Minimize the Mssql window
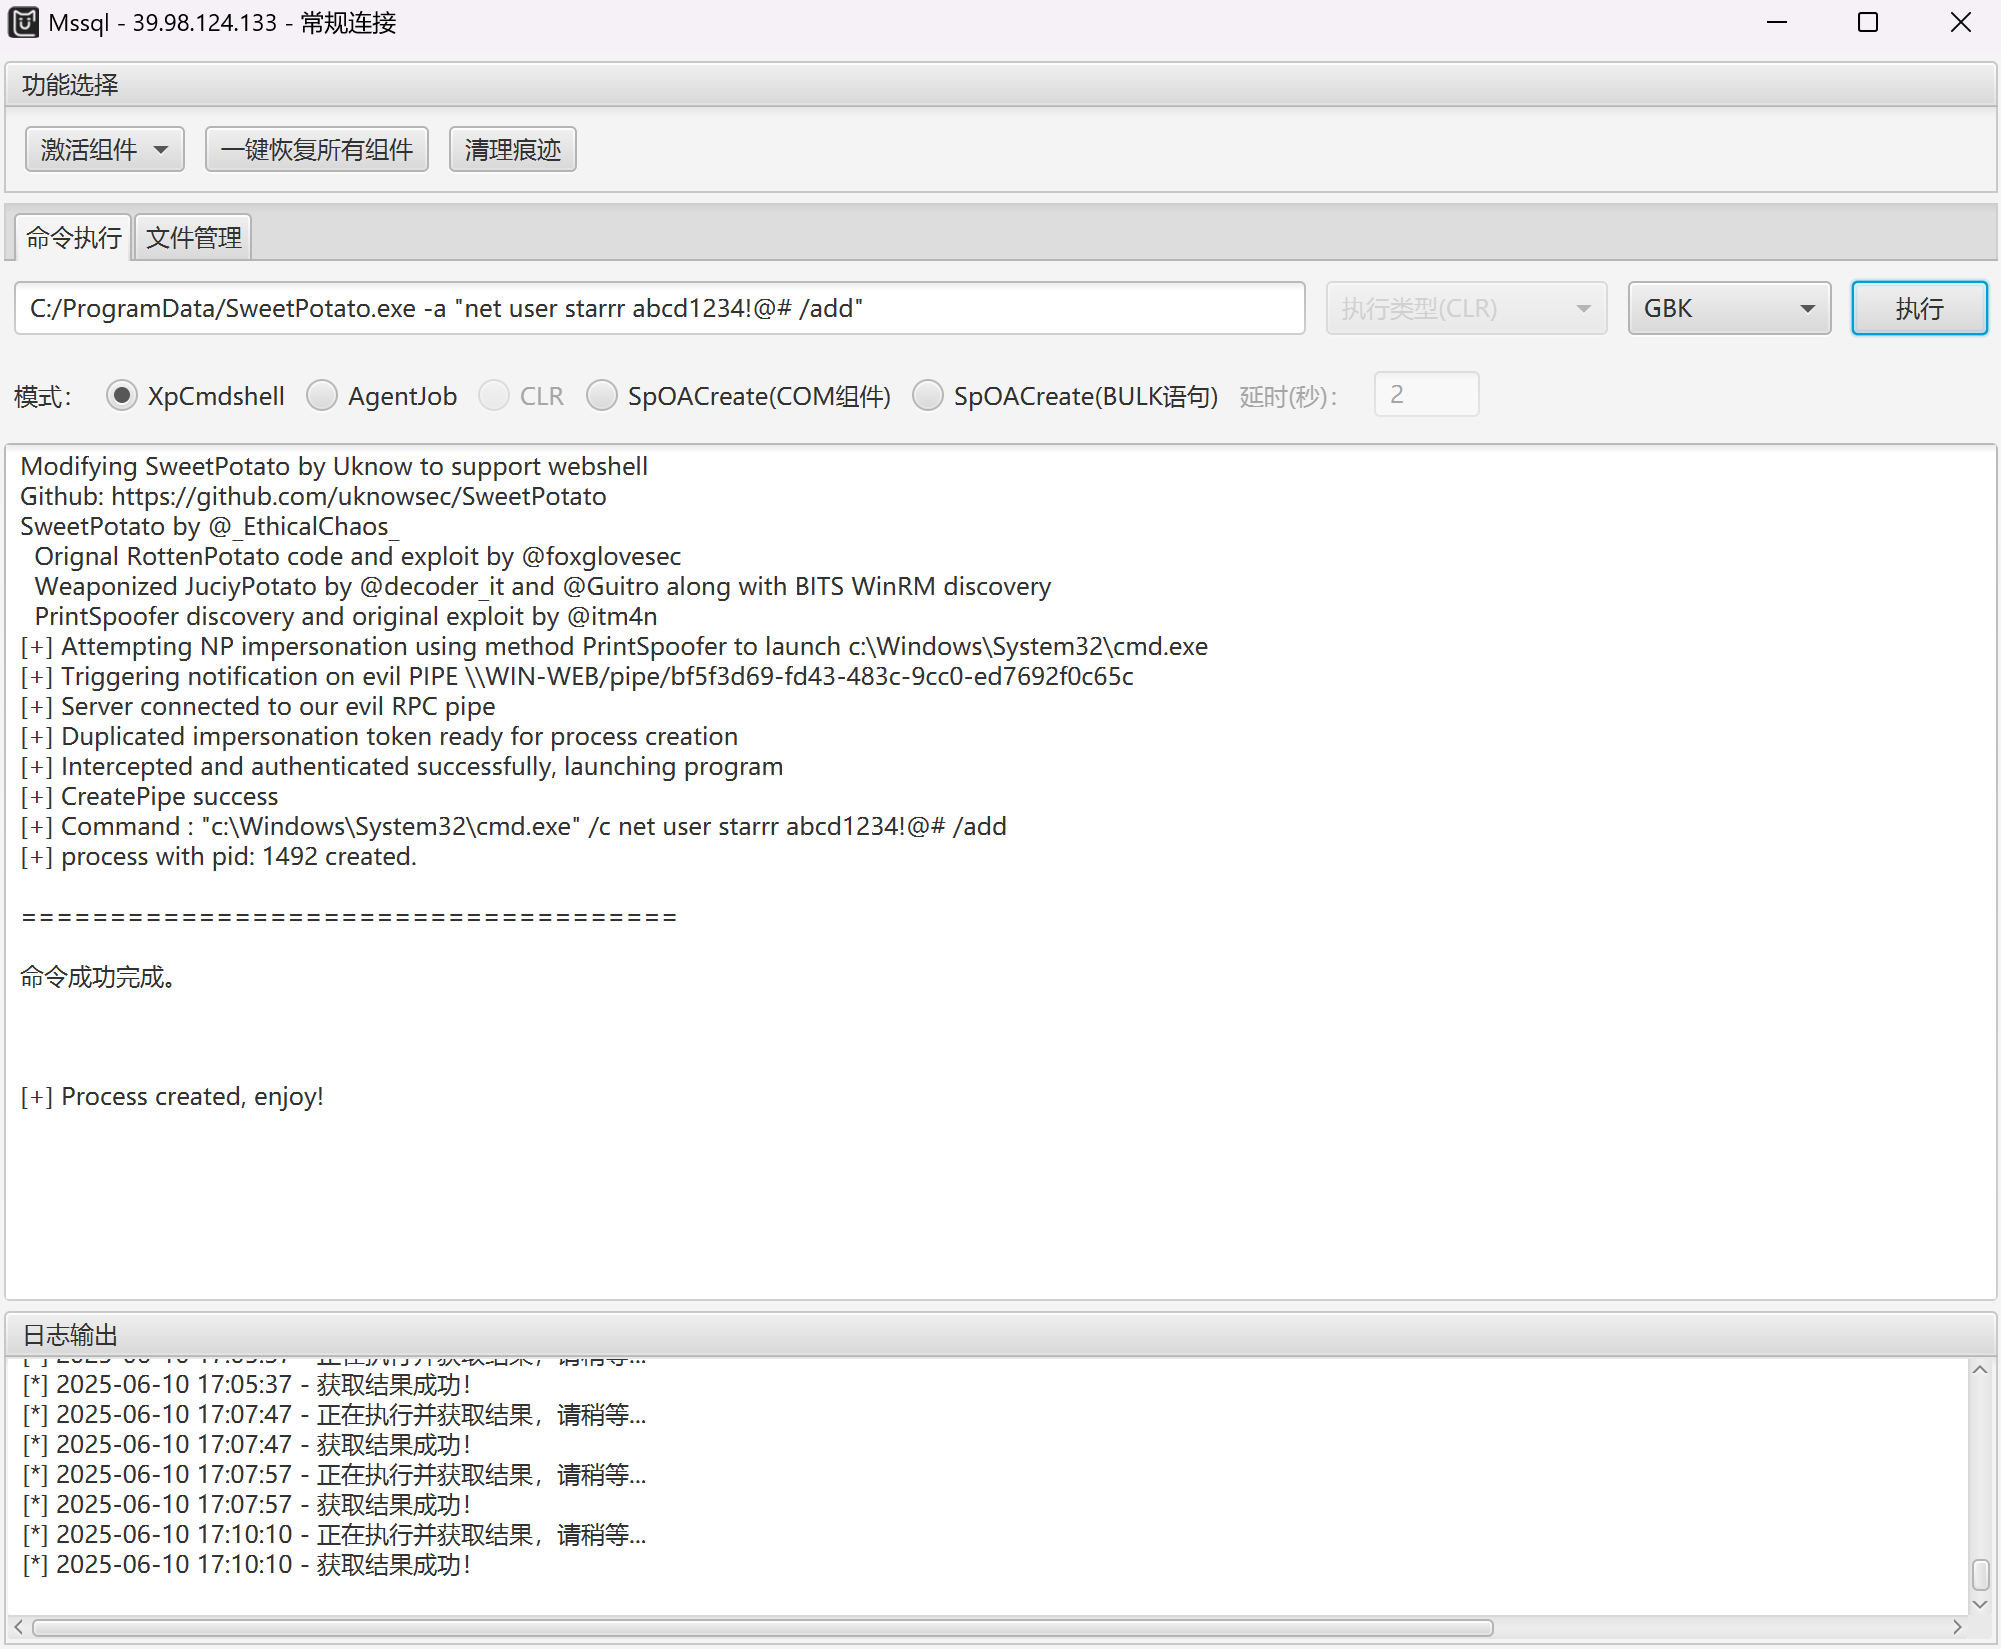The image size is (2001, 1649). click(1777, 22)
